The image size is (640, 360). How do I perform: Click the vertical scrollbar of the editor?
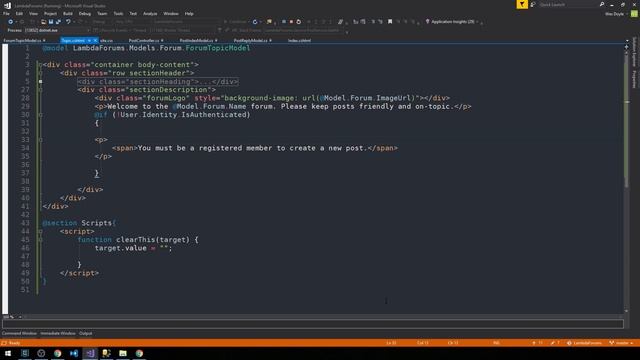627,180
